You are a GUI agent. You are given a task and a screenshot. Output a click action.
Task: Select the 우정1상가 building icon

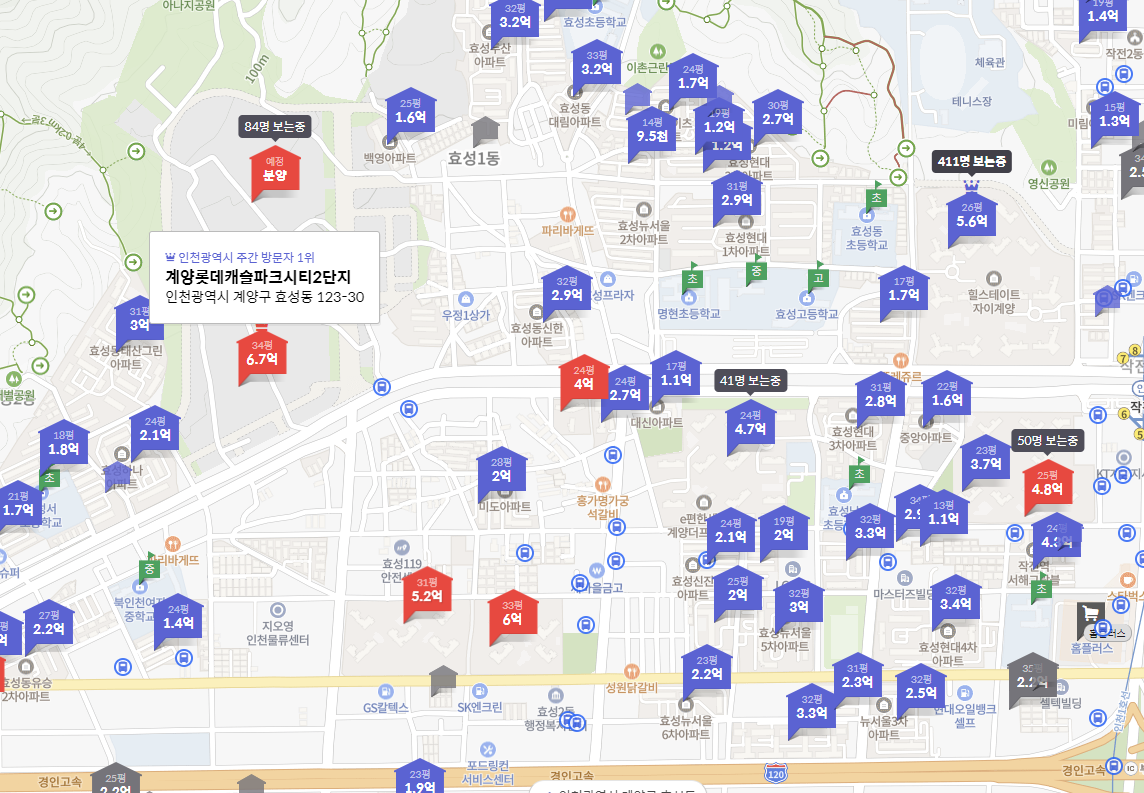coord(466,299)
